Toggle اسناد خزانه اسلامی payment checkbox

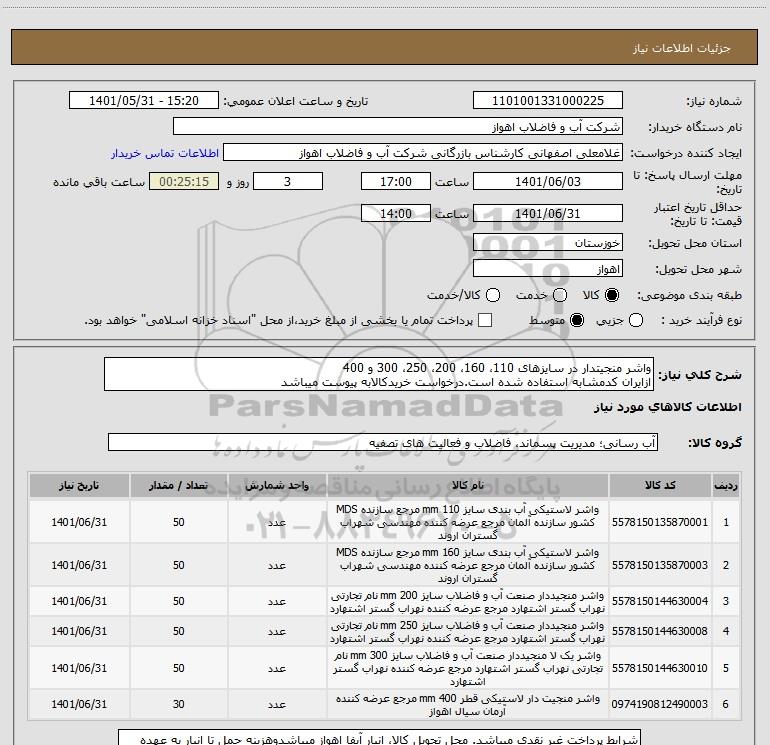click(x=485, y=320)
